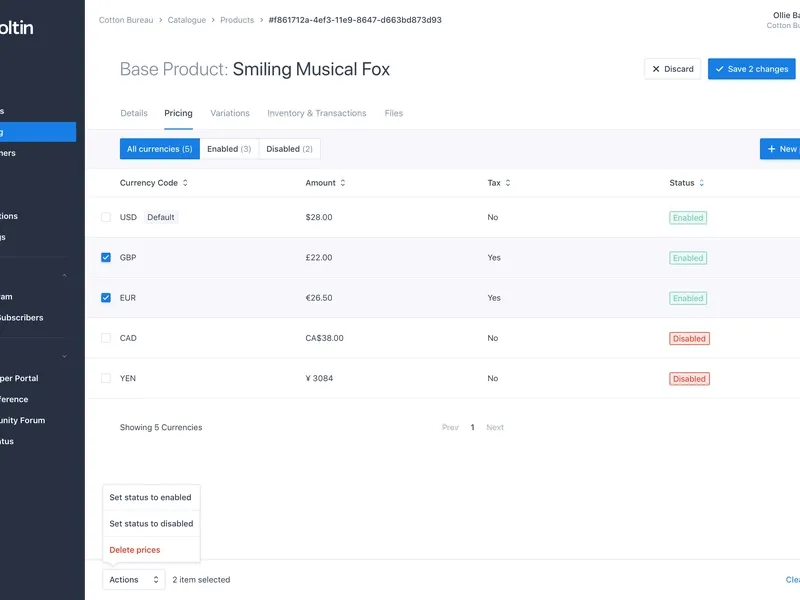Click the Amount column sort arrows
Viewport: 800px width, 600px height.
(x=343, y=183)
